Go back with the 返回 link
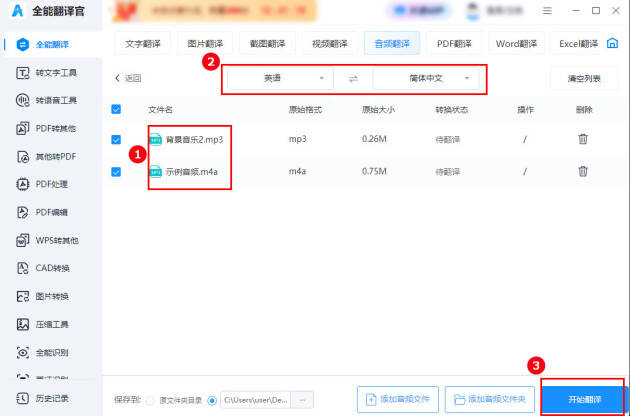This screenshot has height=416, width=630. 128,78
